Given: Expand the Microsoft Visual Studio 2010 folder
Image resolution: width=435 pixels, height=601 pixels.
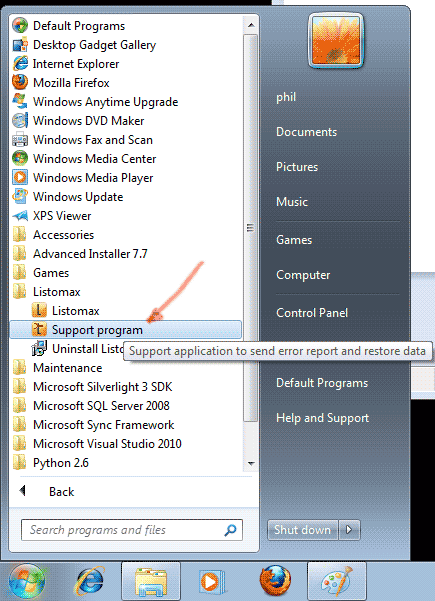Looking at the screenshot, I should pyautogui.click(x=126, y=443).
